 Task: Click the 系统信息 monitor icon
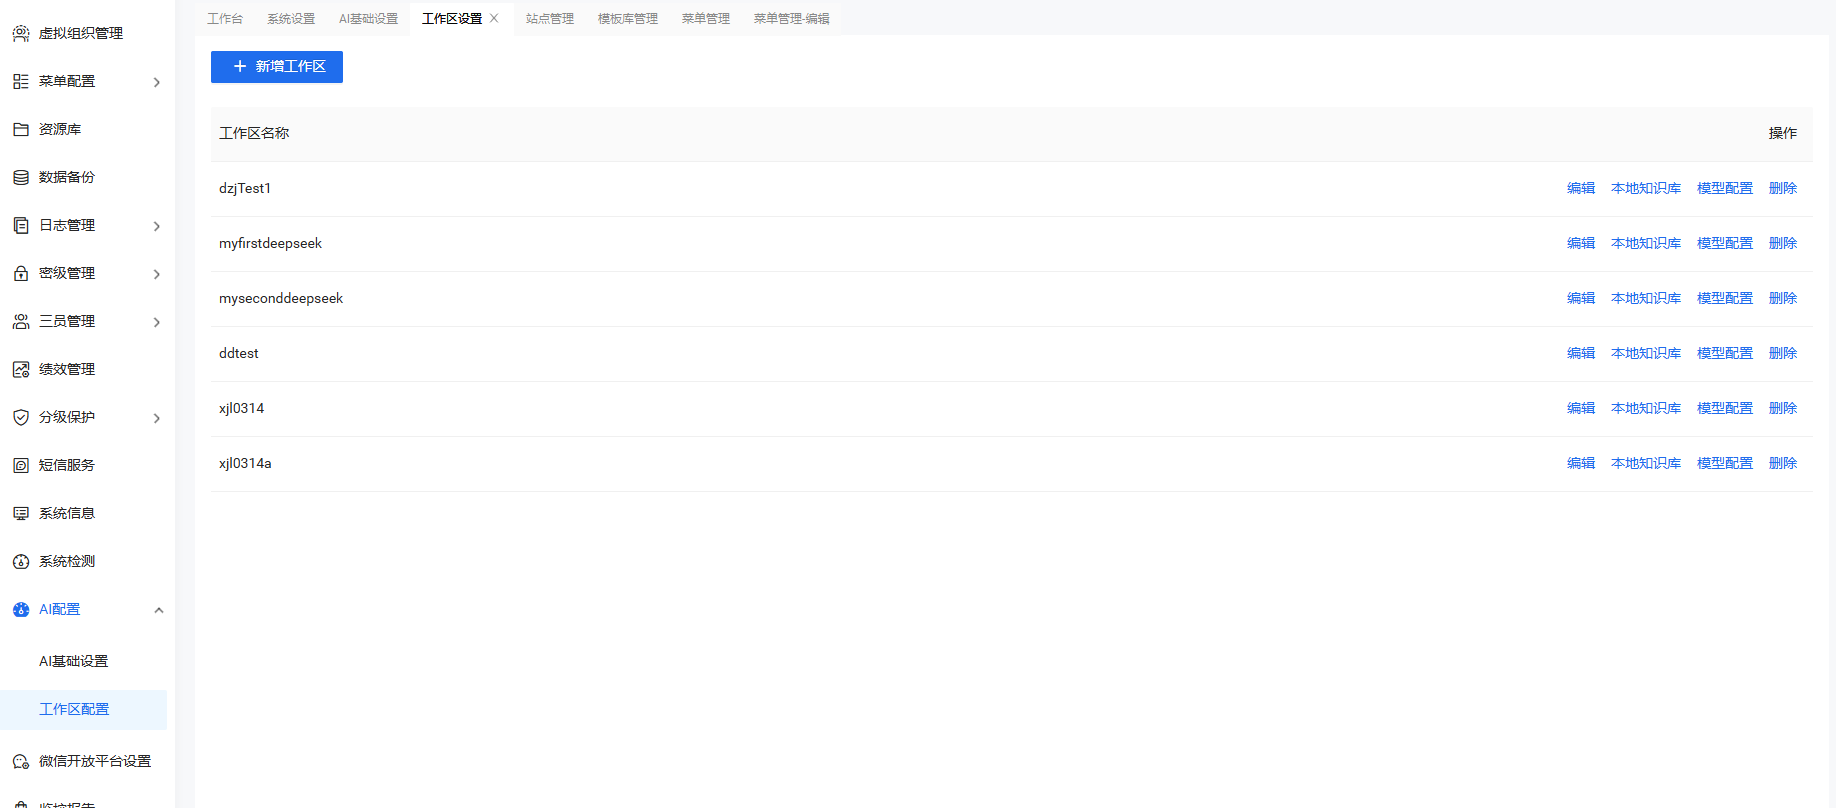click(x=21, y=514)
